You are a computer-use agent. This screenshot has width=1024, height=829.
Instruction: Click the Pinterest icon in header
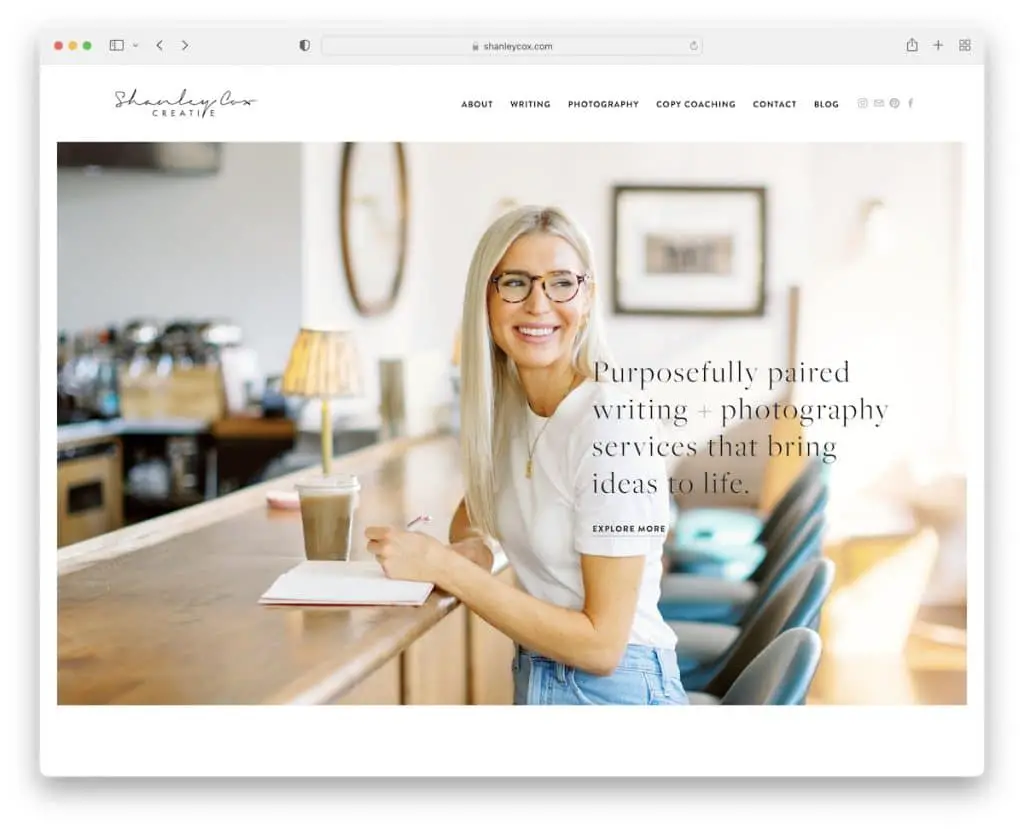(894, 103)
